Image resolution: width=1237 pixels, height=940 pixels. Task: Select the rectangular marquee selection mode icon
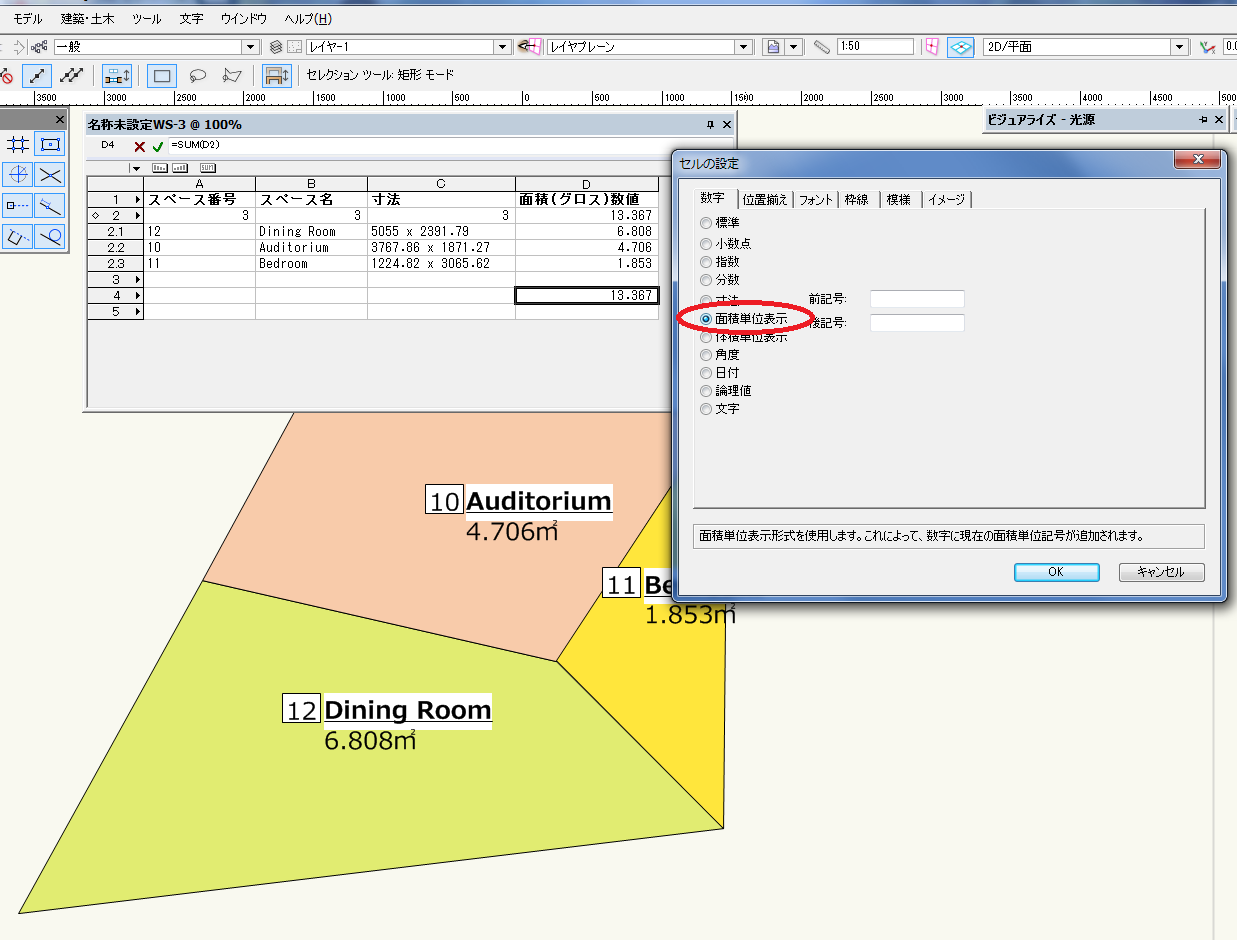point(162,75)
